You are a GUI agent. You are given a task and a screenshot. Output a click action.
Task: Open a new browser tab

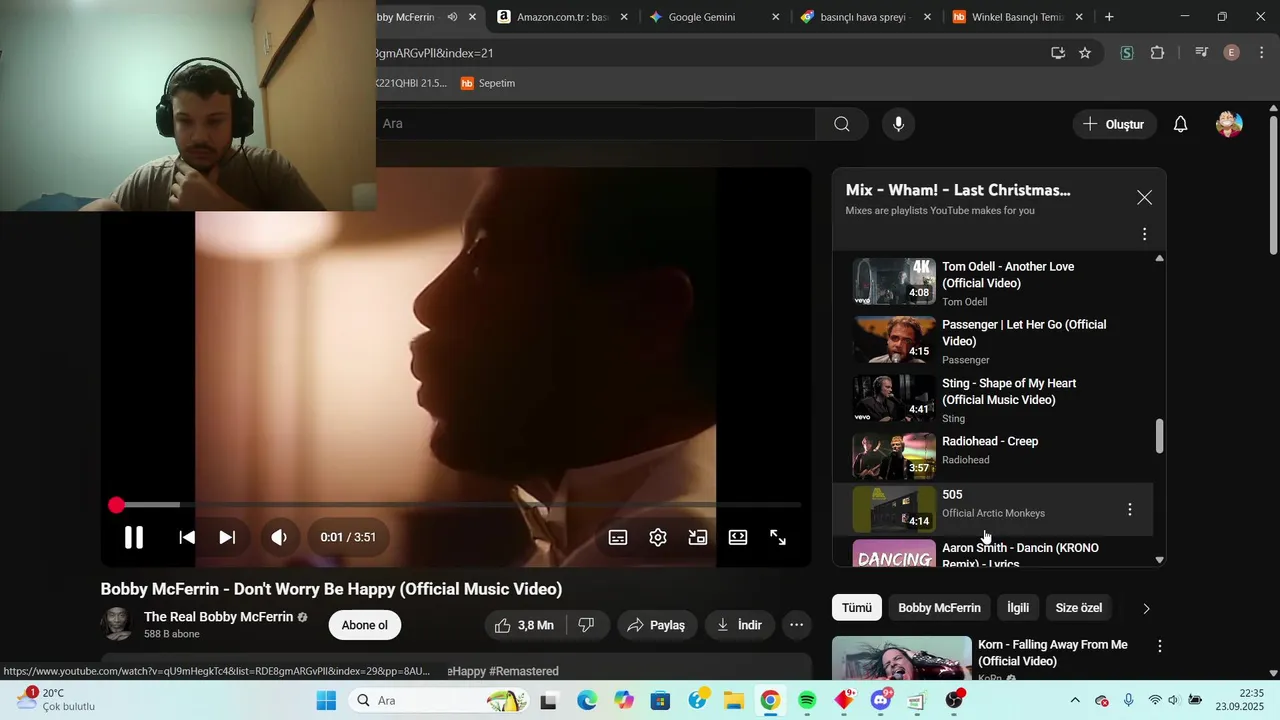coord(1109,17)
